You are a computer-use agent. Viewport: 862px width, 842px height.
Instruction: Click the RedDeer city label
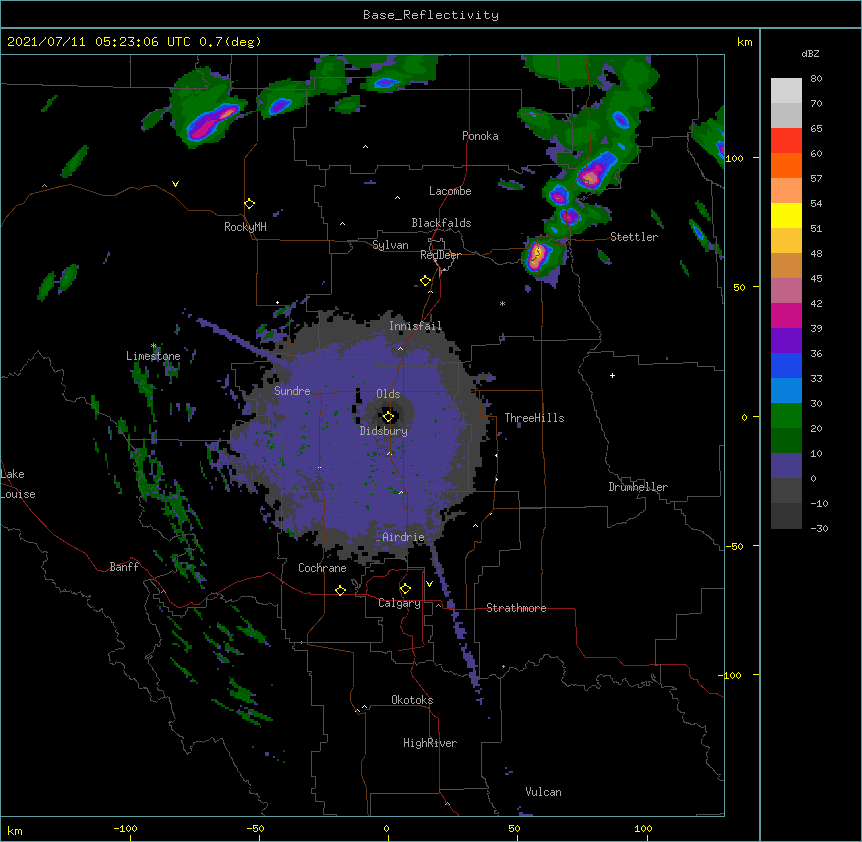[x=440, y=255]
